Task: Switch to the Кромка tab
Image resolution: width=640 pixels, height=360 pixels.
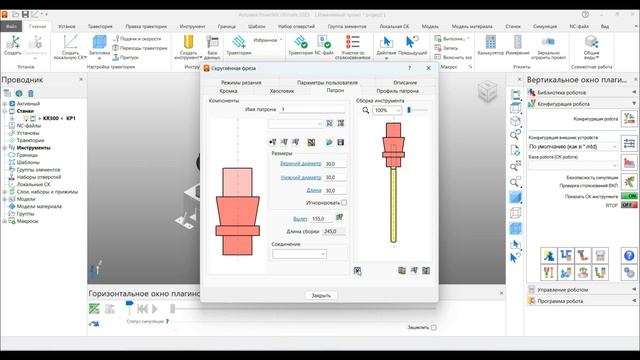Action: tap(228, 91)
